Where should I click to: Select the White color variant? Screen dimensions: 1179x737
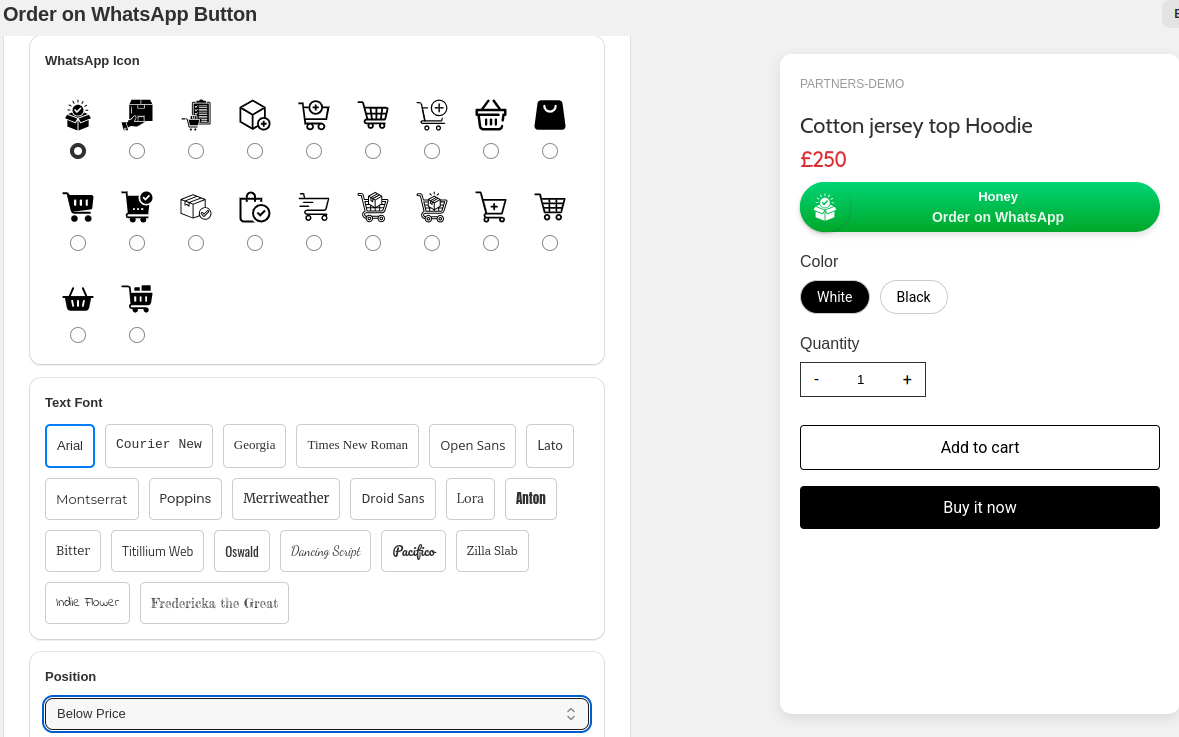tap(835, 297)
